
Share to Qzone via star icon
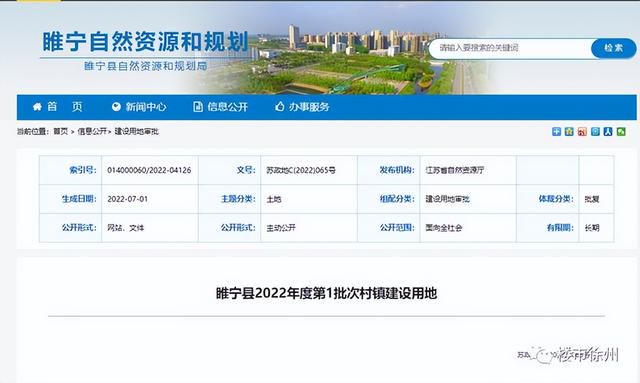(569, 131)
